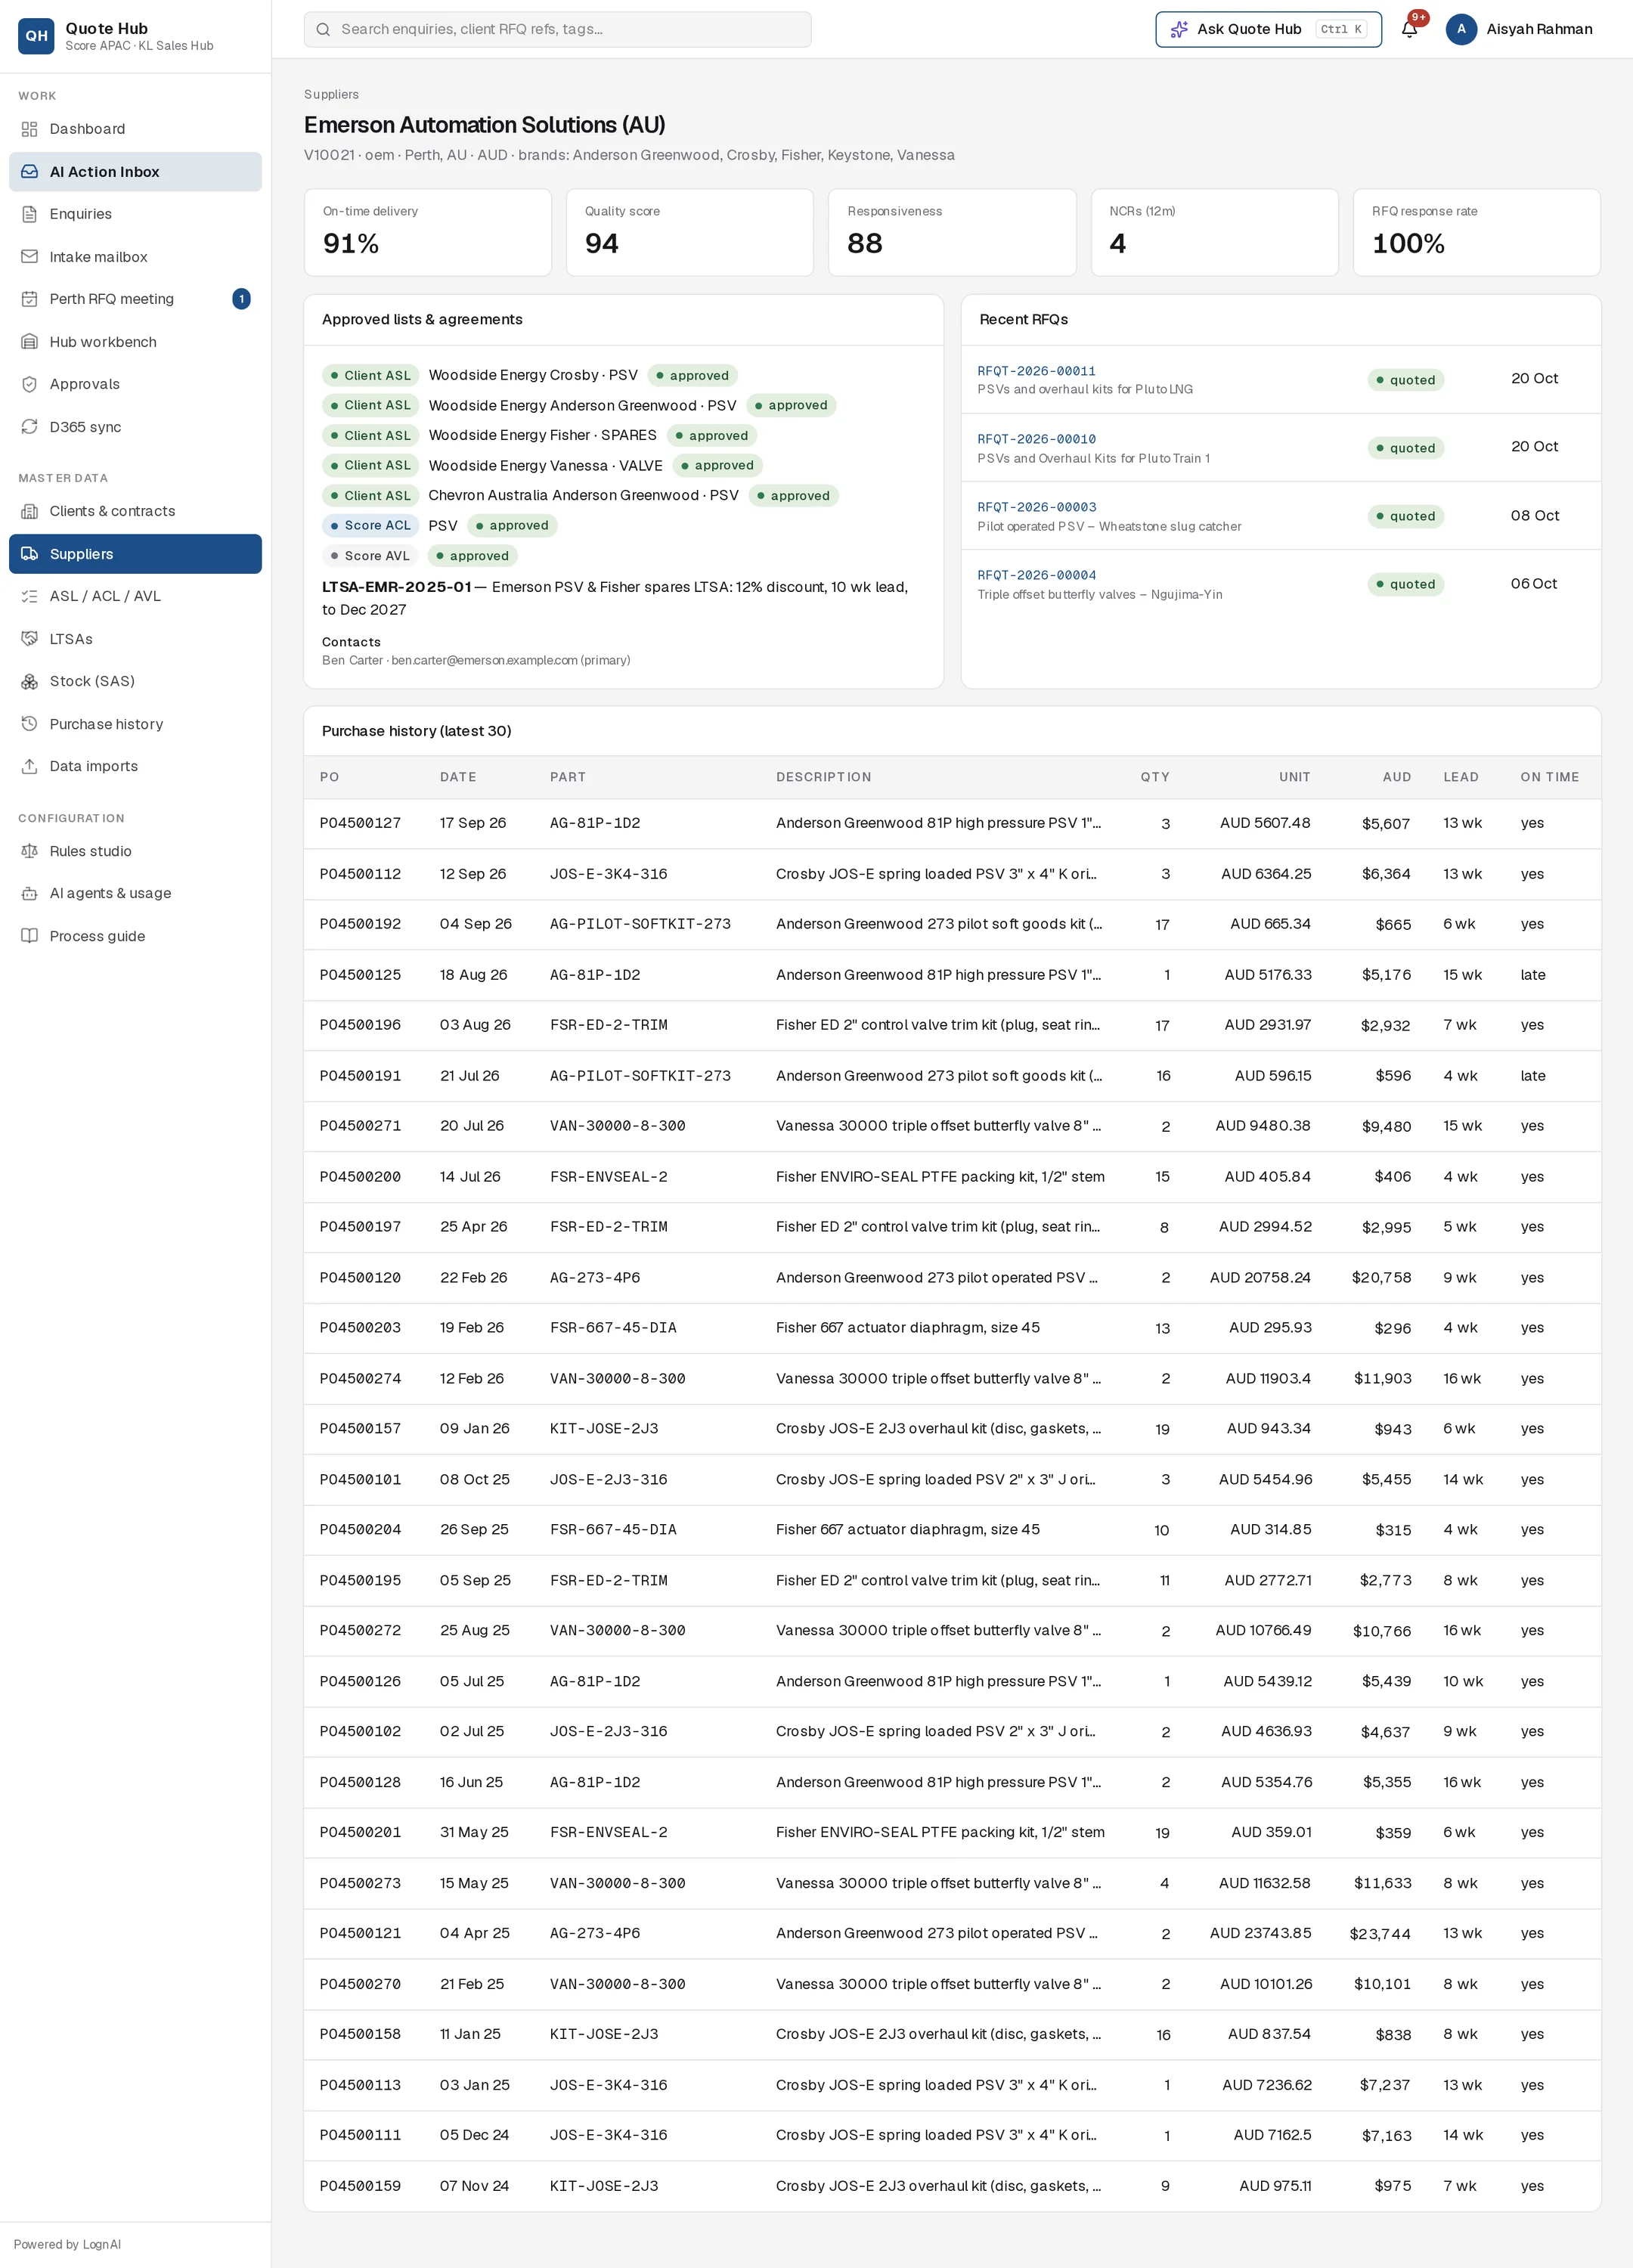Open Enquiries document icon
1633x2268 pixels.
point(30,214)
